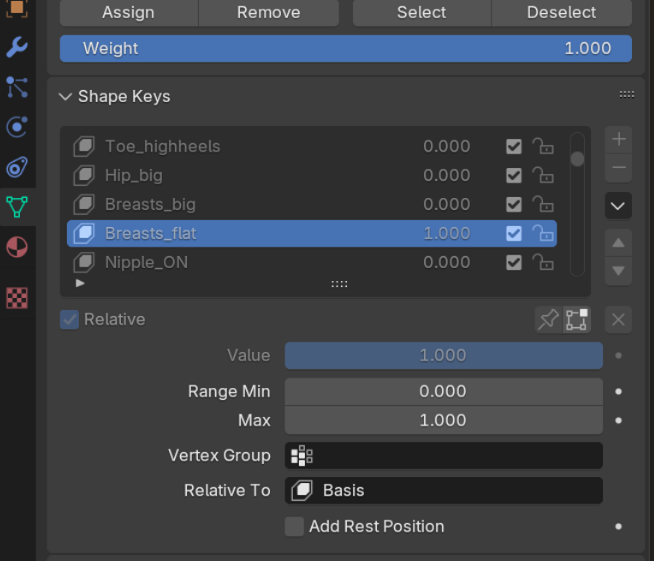Open the Particles properties tab
Image resolution: width=654 pixels, height=561 pixels.
(x=17, y=87)
